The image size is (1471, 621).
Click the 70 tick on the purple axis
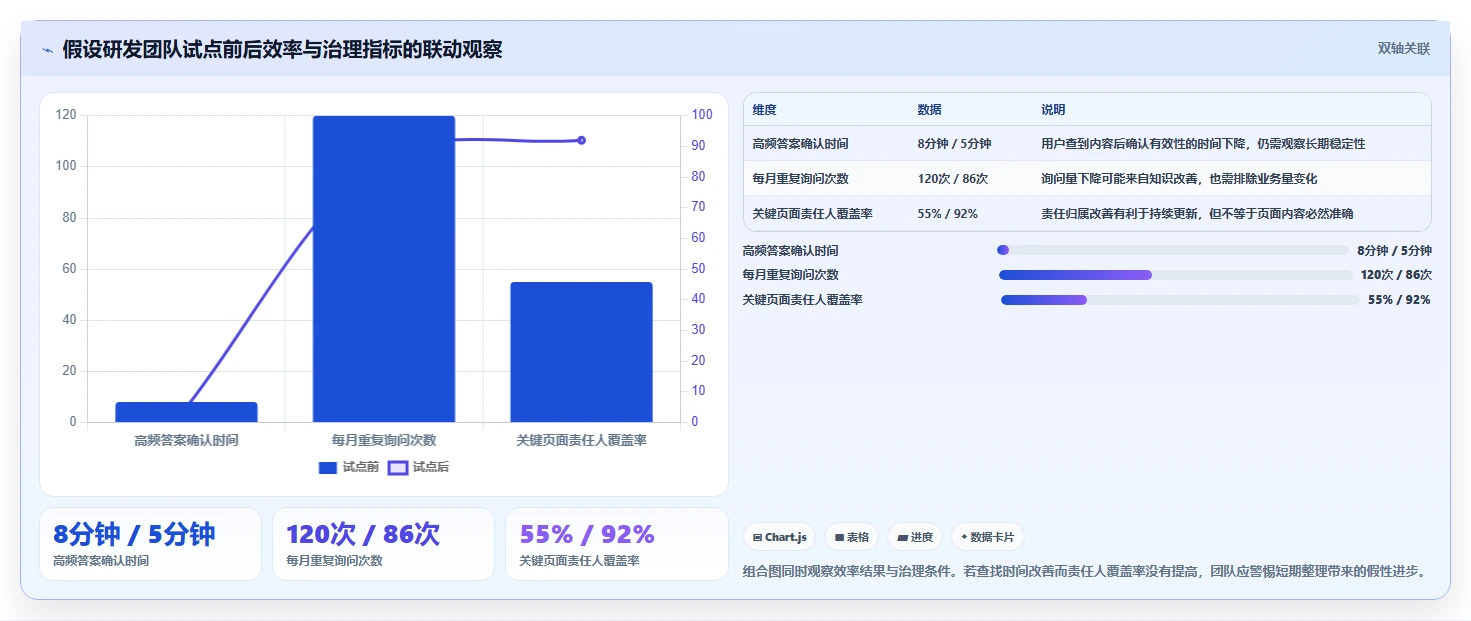coord(698,207)
